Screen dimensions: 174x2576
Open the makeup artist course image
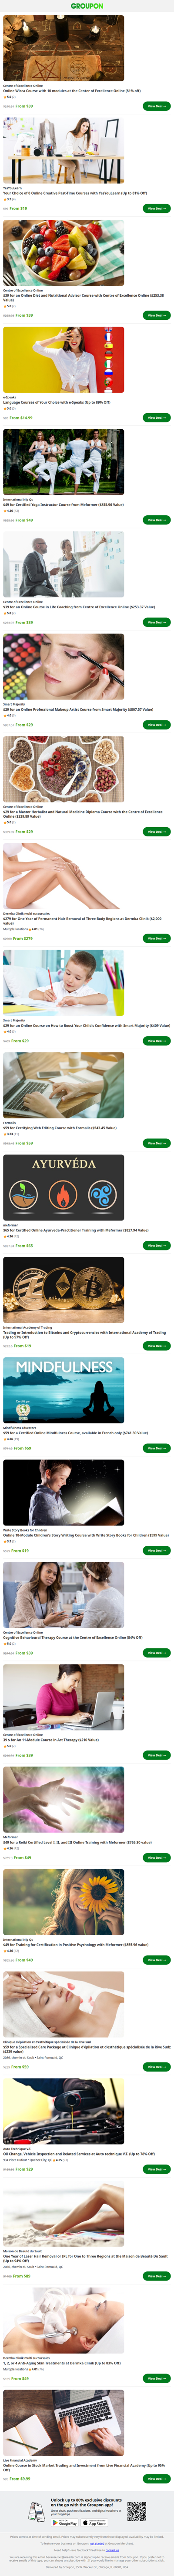click(64, 666)
